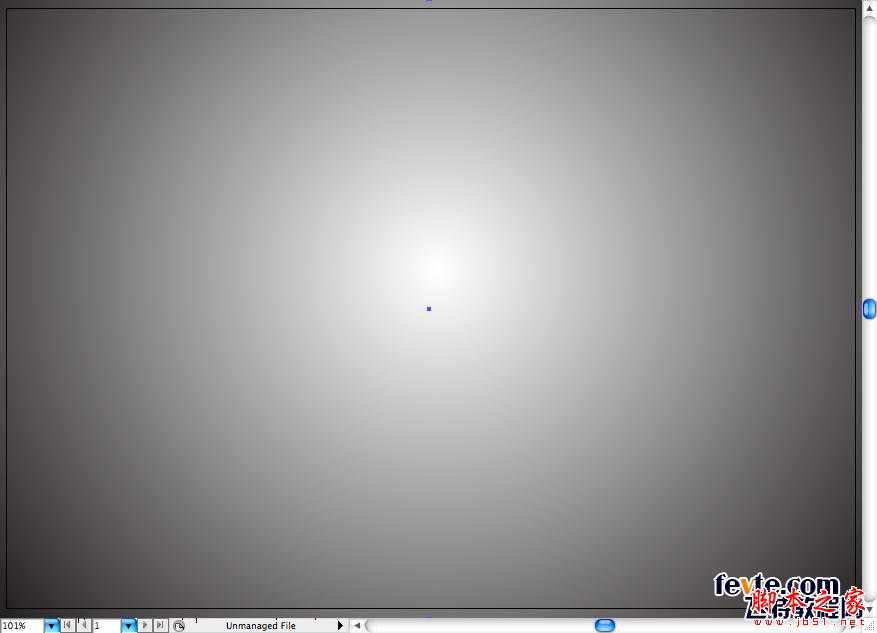This screenshot has height=633, width=877.
Task: Select the gradient rectangle's center point
Action: 429,309
